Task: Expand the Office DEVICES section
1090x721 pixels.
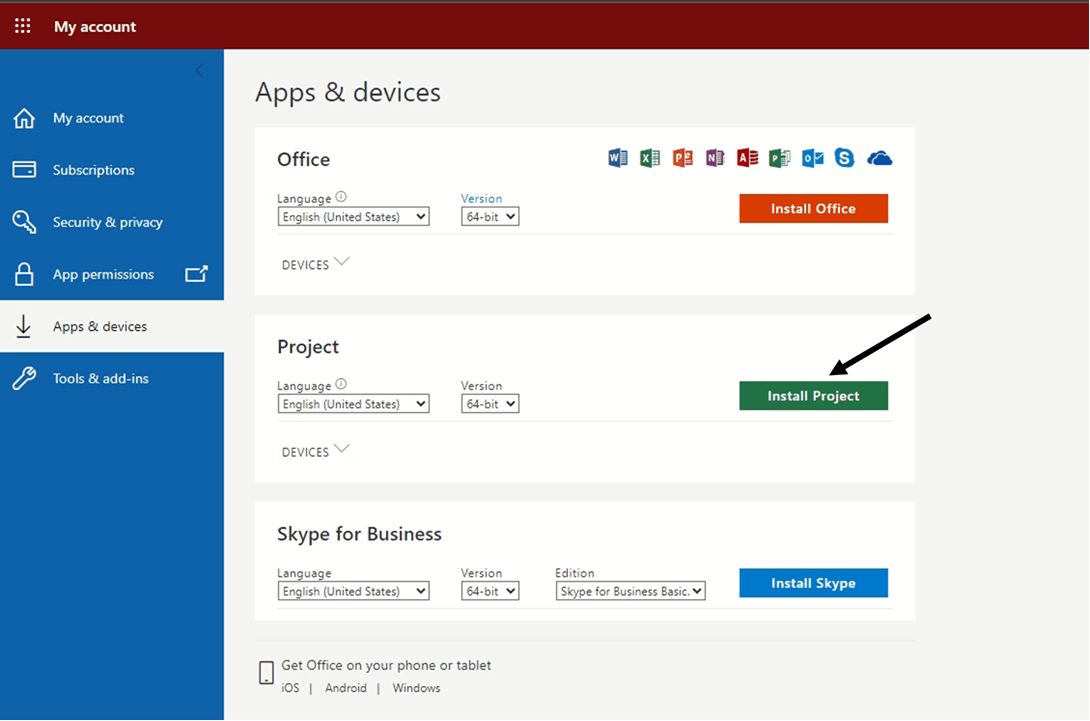Action: [x=315, y=264]
